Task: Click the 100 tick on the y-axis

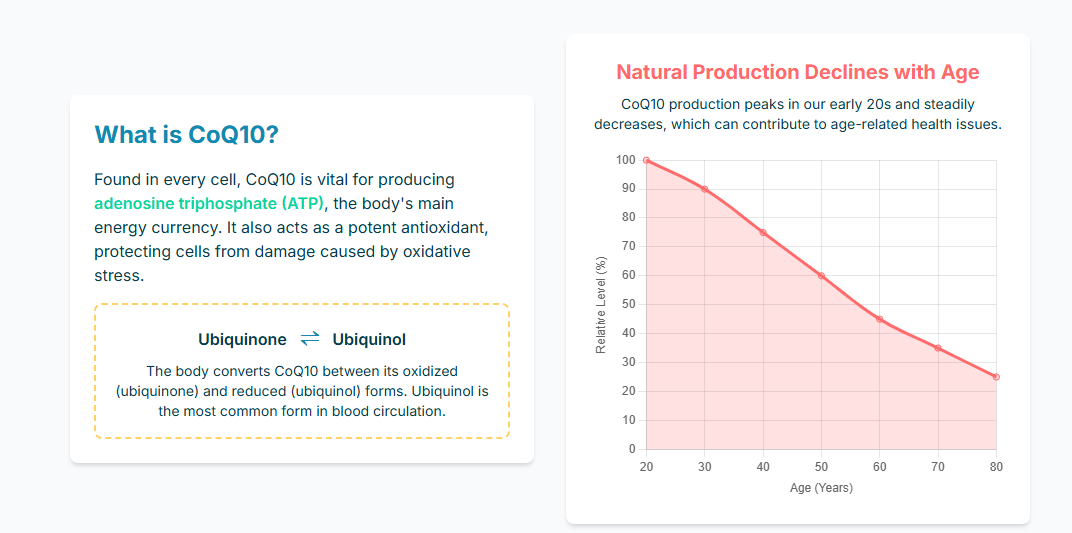Action: click(626, 160)
